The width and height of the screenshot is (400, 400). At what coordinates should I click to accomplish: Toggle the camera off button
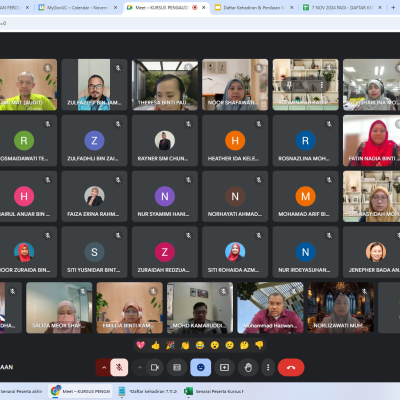155,367
